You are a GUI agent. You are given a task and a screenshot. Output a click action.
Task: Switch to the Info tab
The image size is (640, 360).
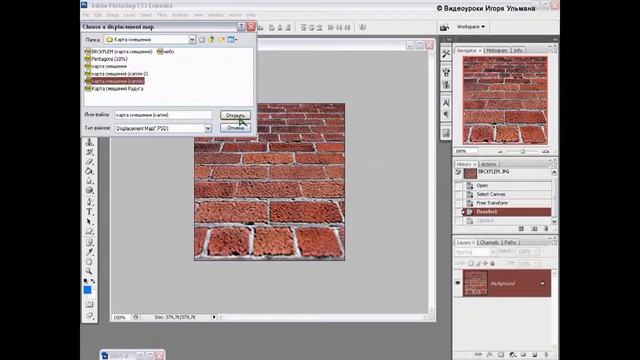click(518, 50)
